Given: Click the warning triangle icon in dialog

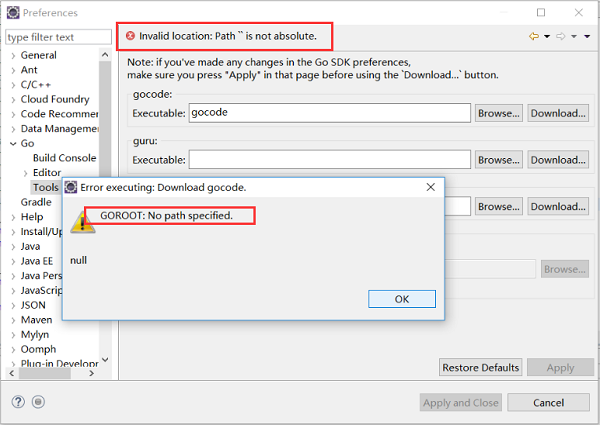Looking at the screenshot, I should (83, 222).
